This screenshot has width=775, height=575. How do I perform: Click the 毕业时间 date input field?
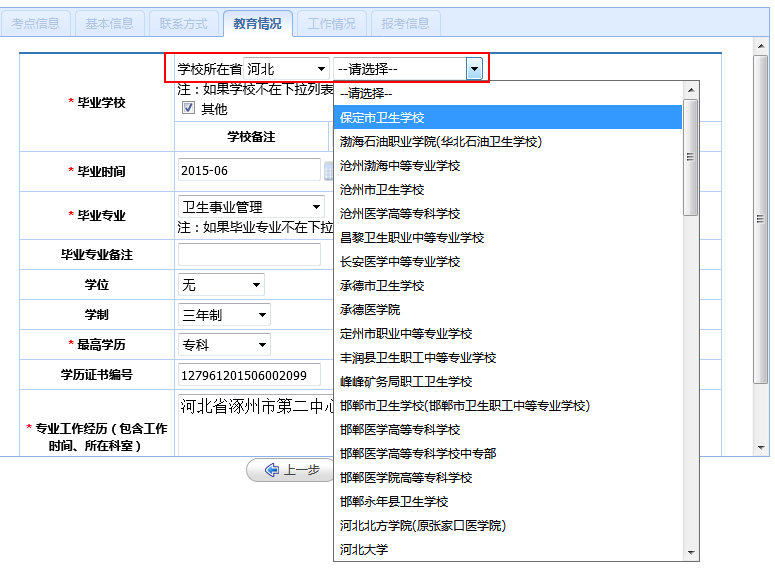pyautogui.click(x=248, y=171)
